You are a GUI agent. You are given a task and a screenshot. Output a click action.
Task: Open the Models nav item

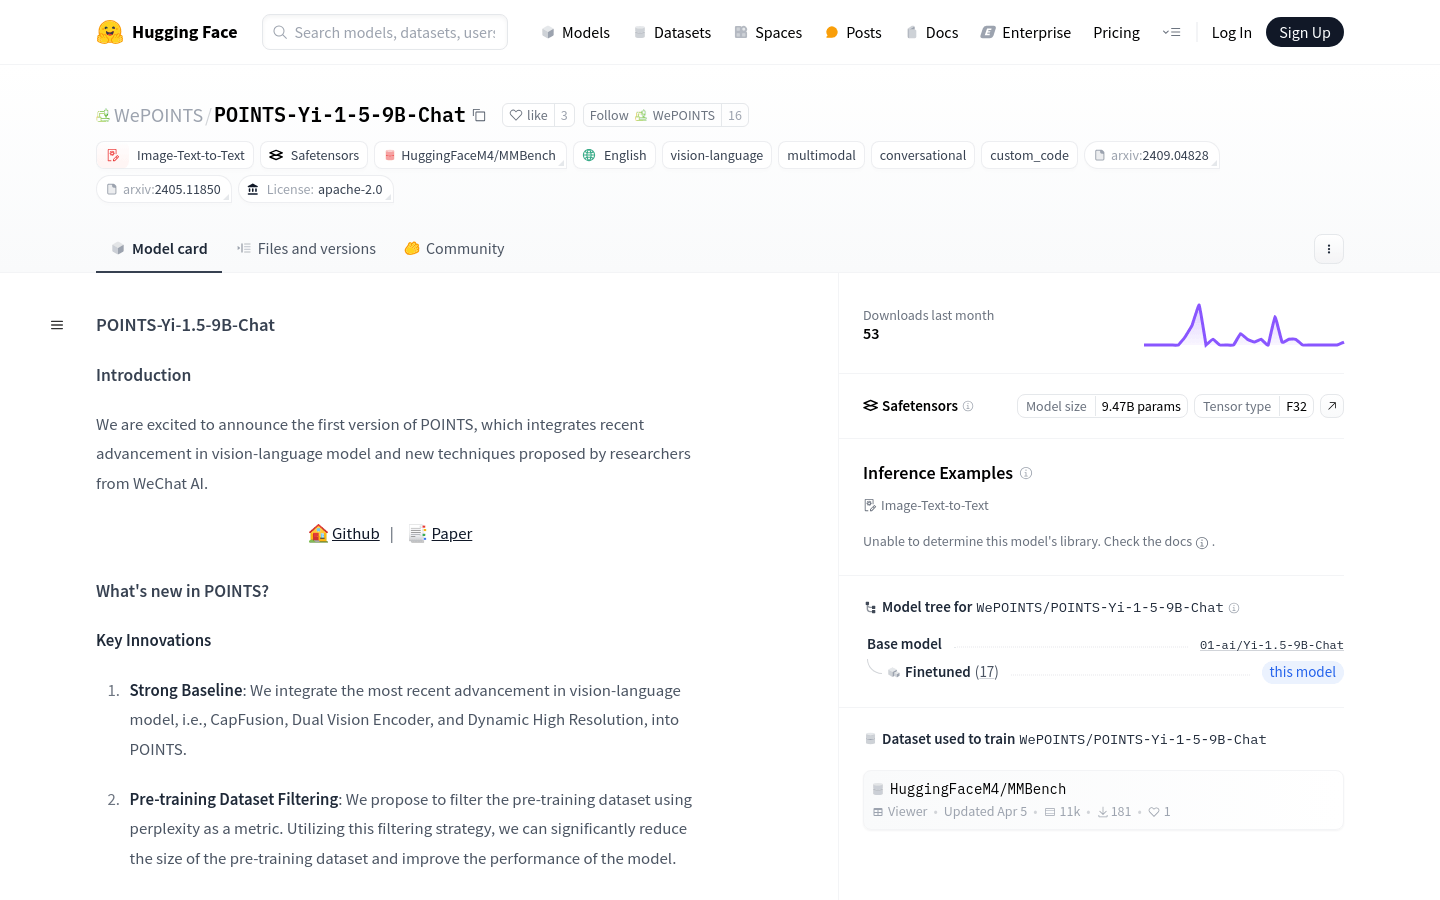tap(575, 32)
